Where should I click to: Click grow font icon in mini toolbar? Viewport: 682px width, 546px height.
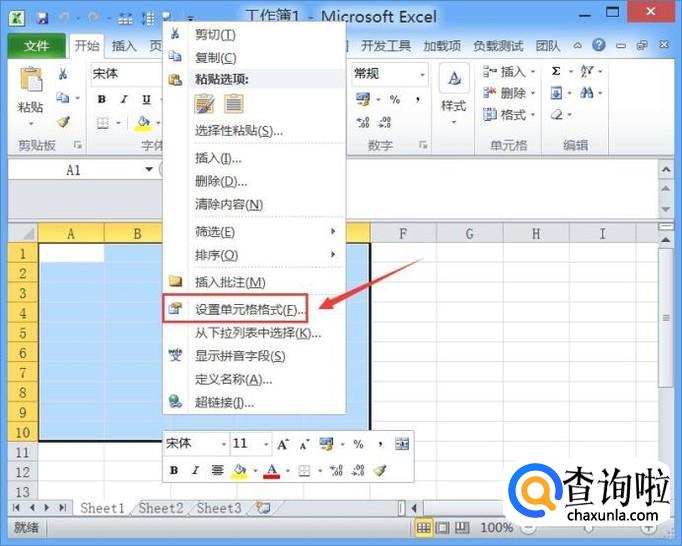click(x=283, y=444)
